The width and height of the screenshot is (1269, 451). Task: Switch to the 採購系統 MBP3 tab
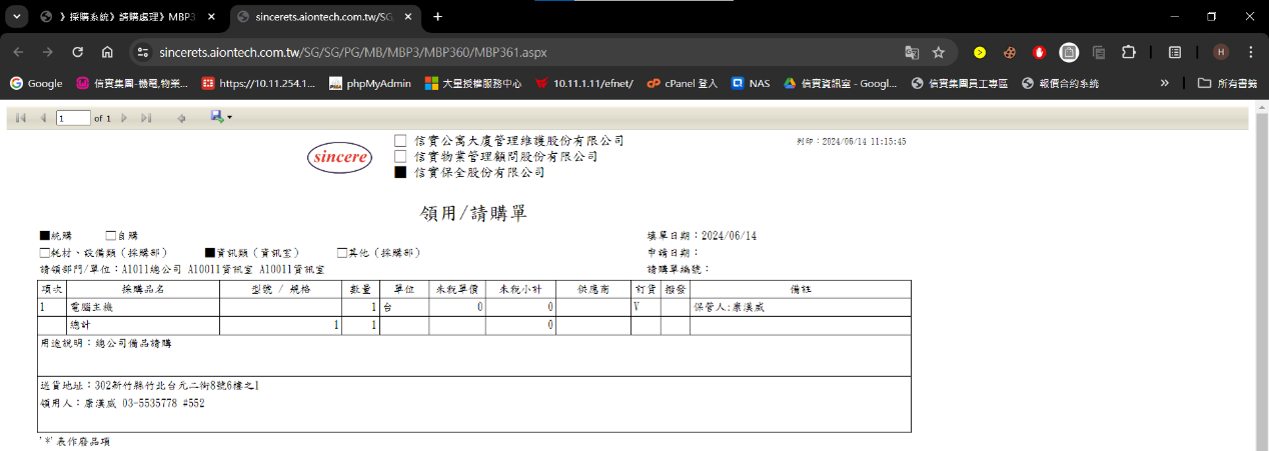[127, 17]
